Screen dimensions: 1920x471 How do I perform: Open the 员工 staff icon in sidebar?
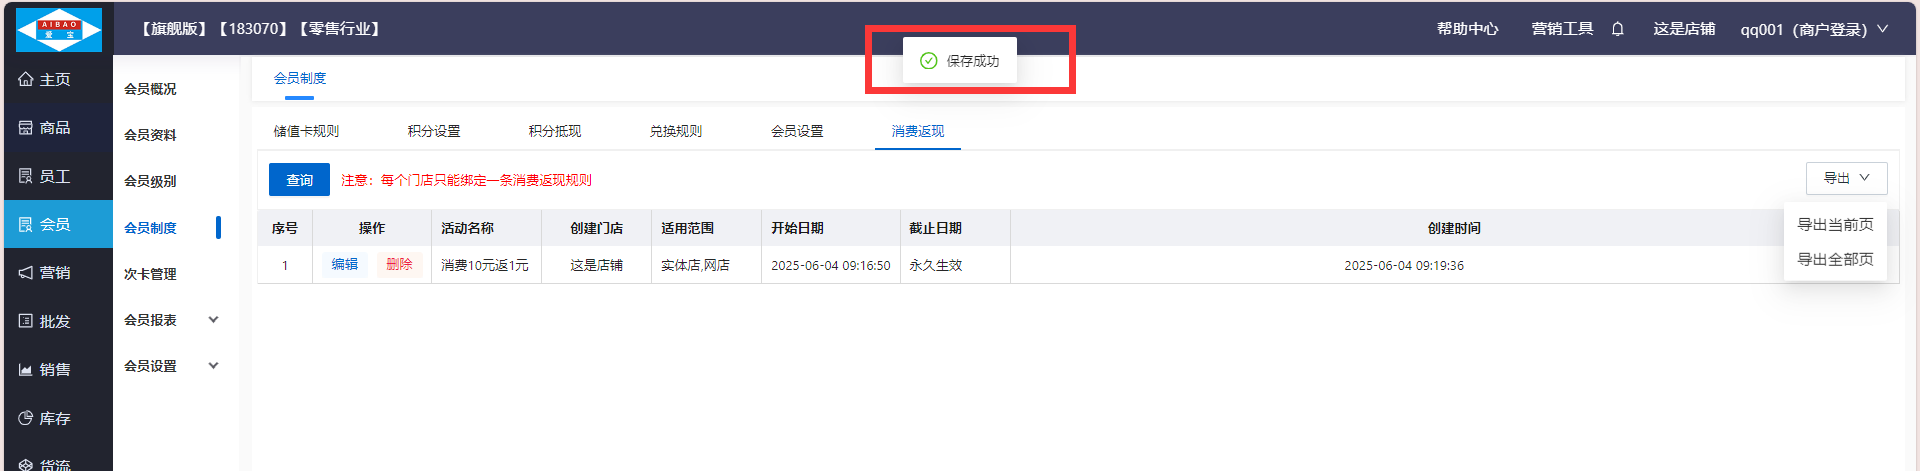(x=26, y=176)
